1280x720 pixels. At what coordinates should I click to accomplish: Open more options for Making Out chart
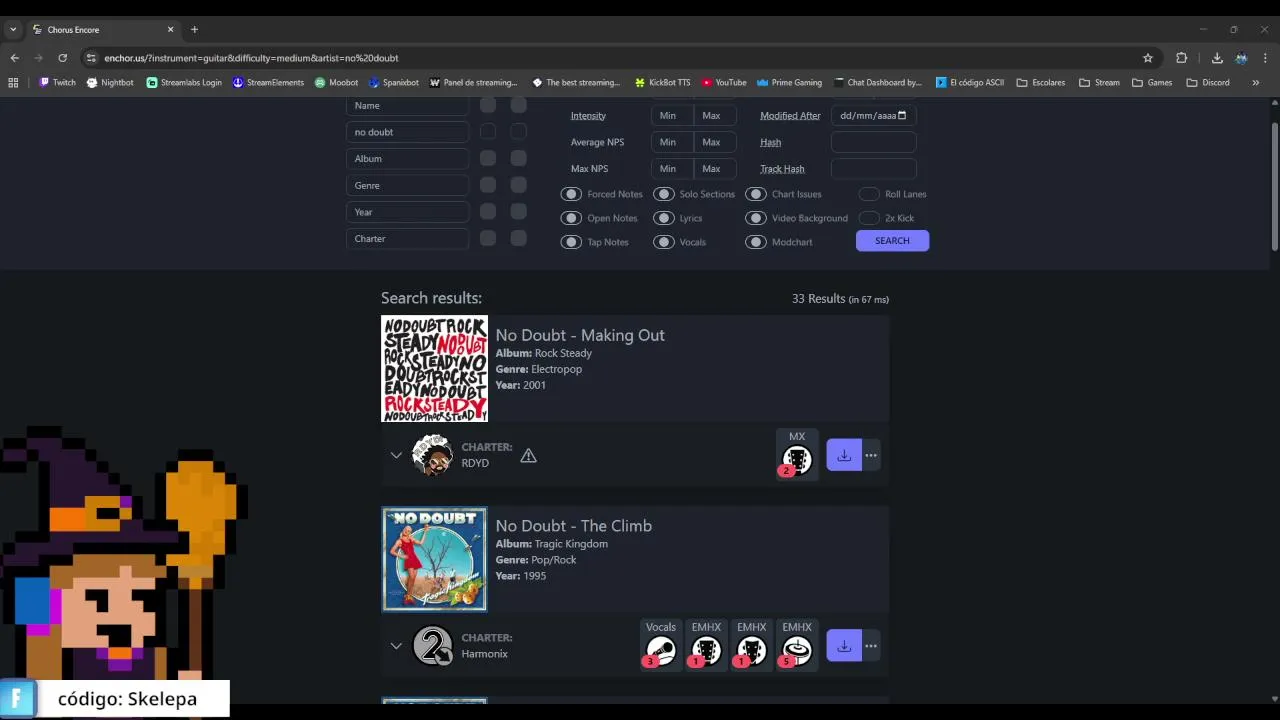[871, 455]
